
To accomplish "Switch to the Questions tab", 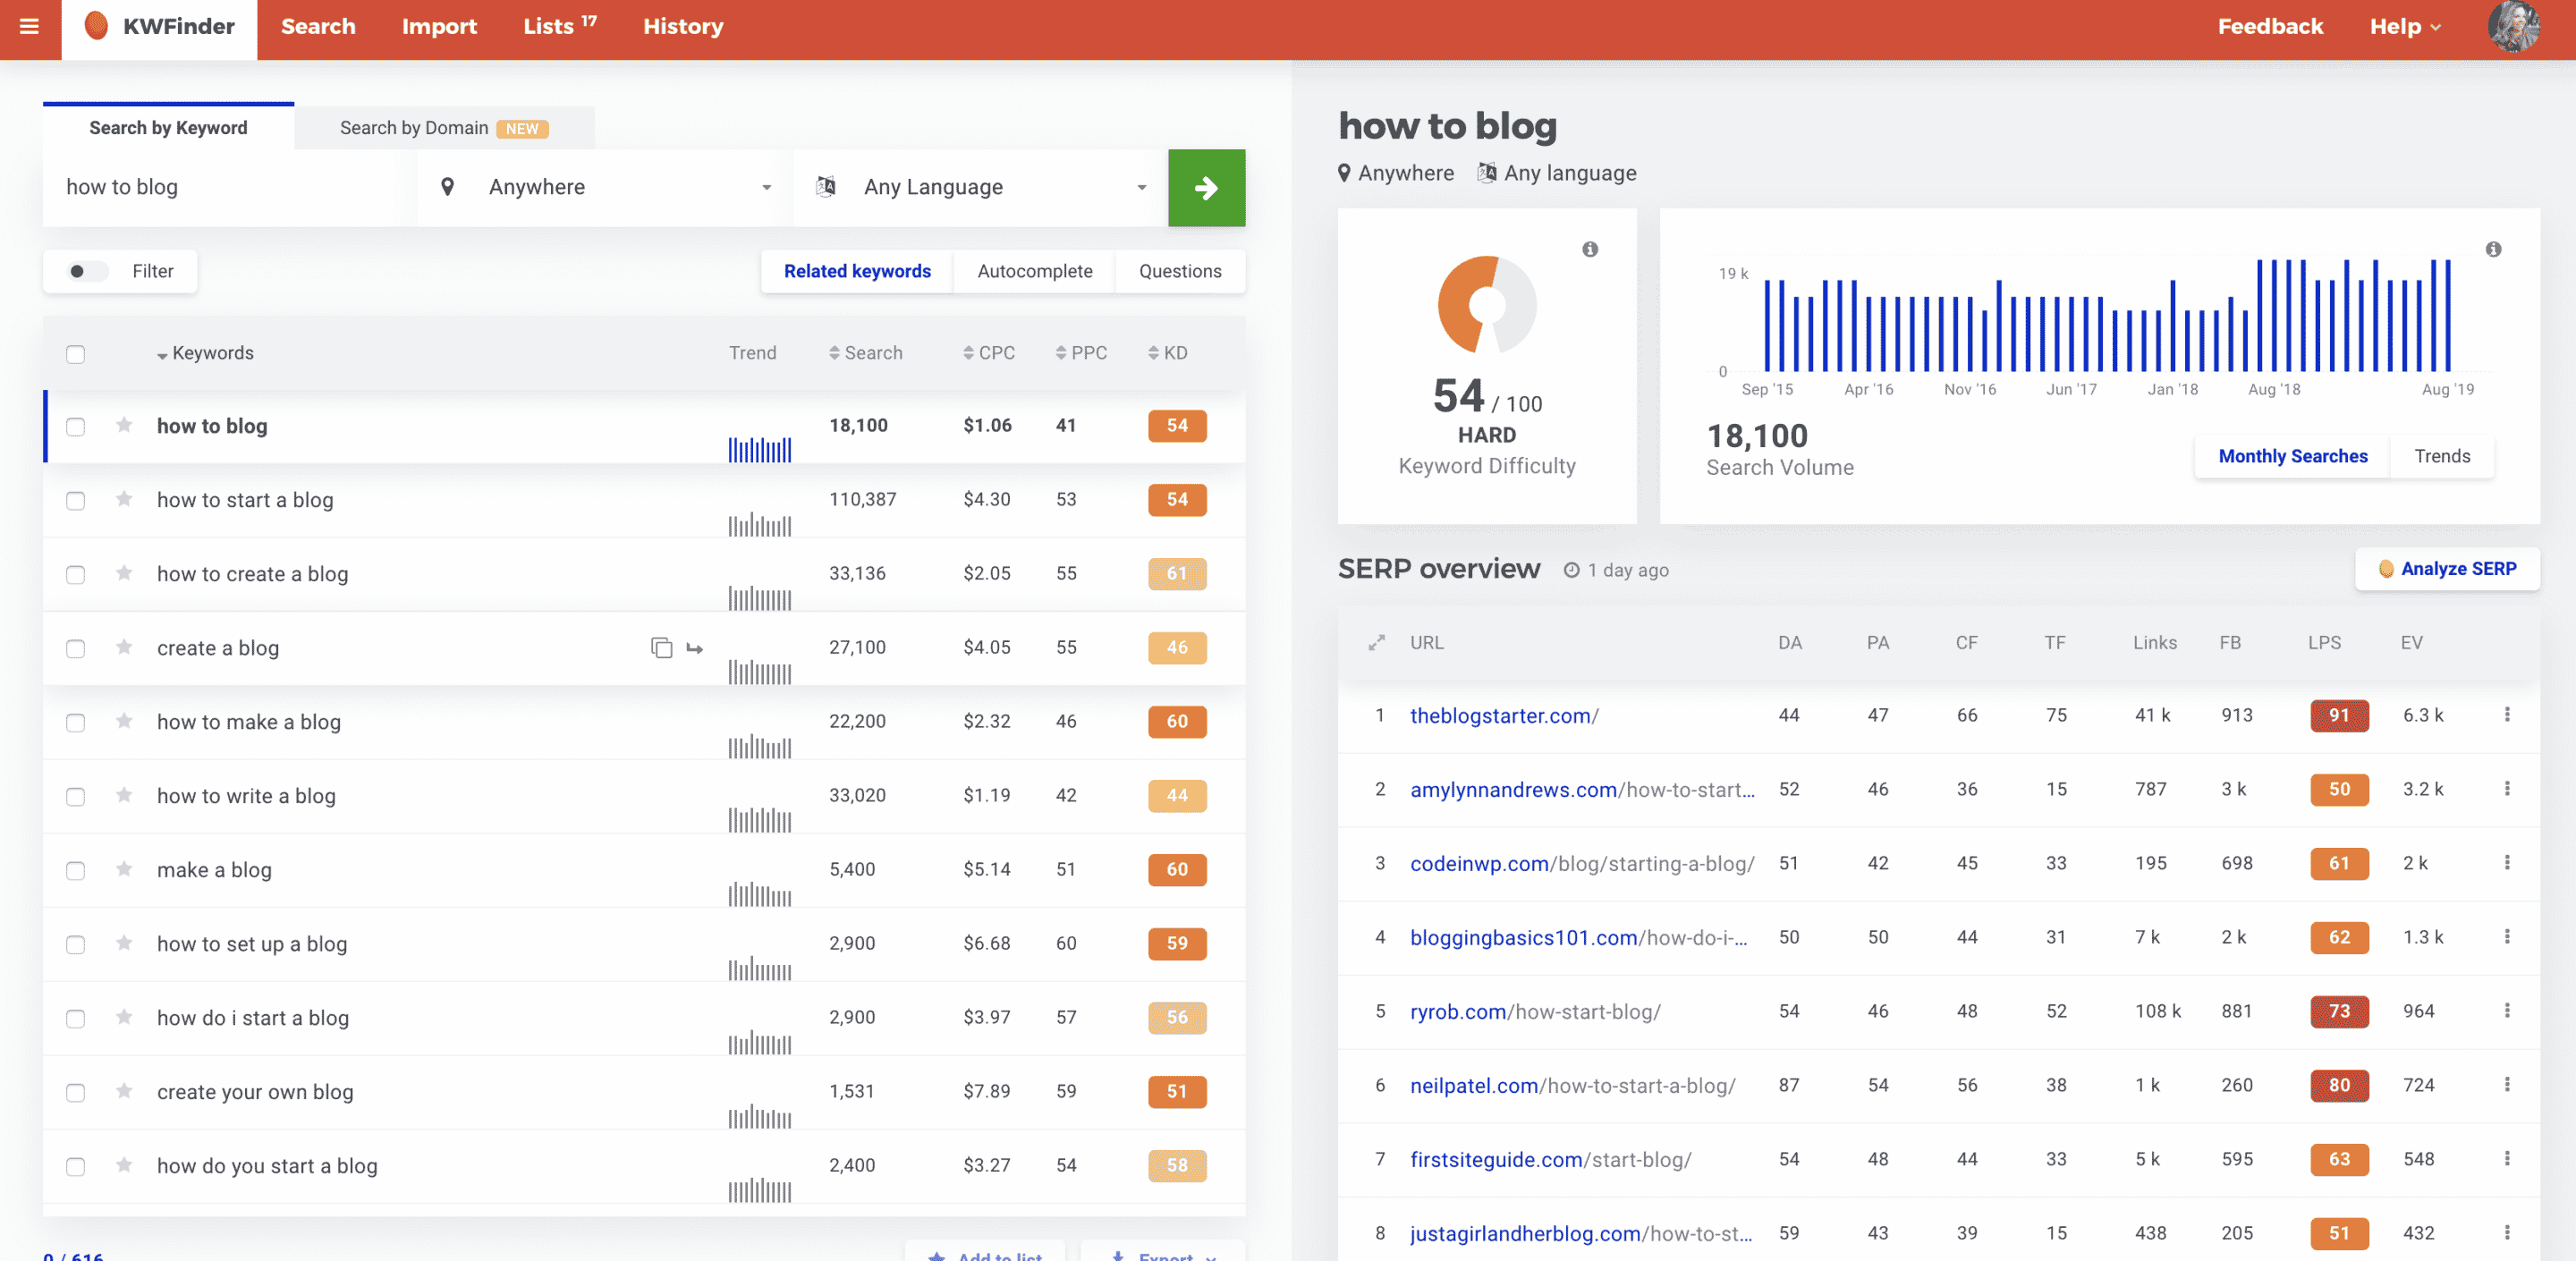I will point(1180,271).
